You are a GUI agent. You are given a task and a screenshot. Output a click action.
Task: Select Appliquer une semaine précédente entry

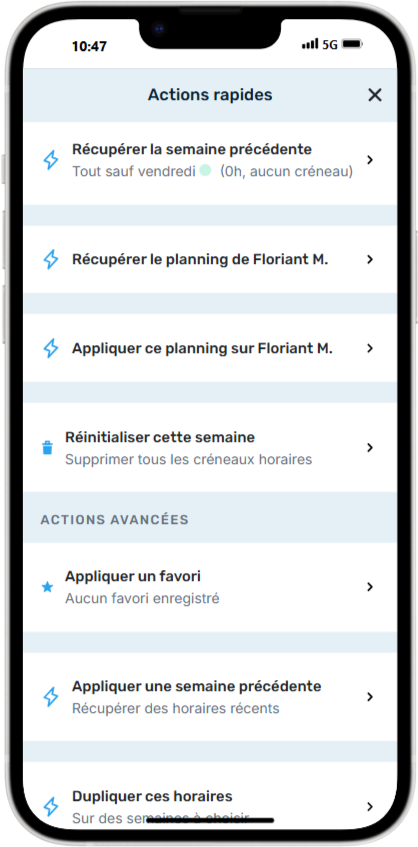(x=210, y=697)
